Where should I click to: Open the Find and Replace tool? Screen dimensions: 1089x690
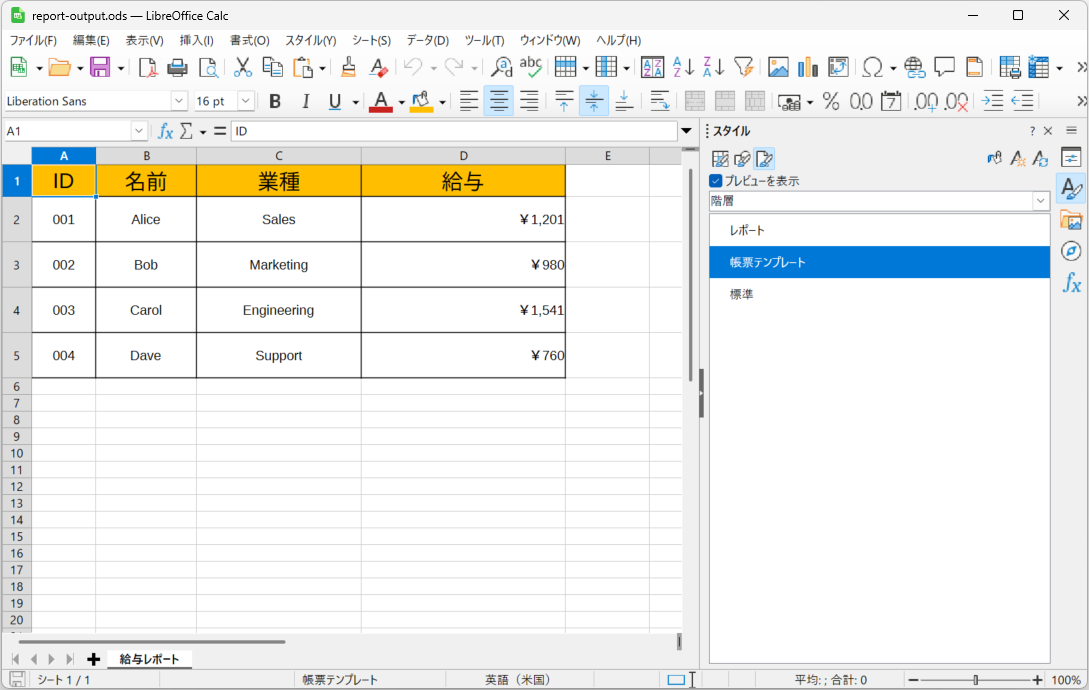click(501, 67)
